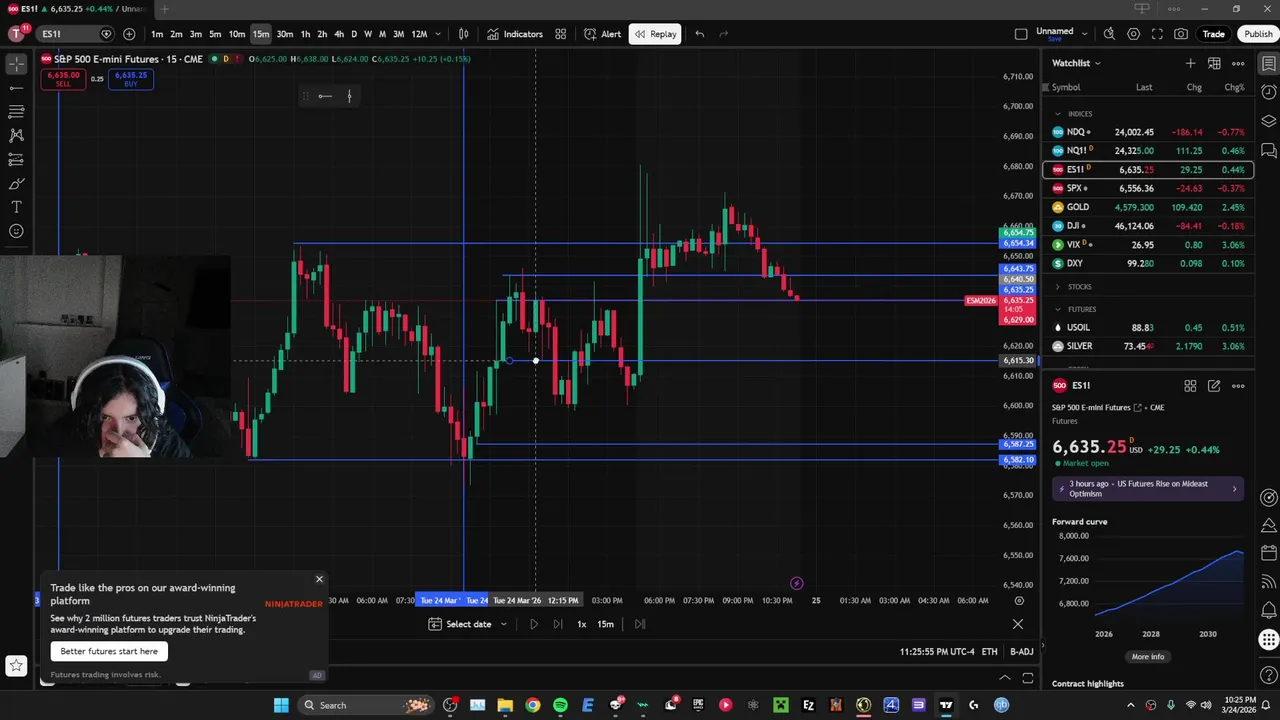Step replay forward one bar
The image size is (1280, 720).
pyautogui.click(x=558, y=624)
